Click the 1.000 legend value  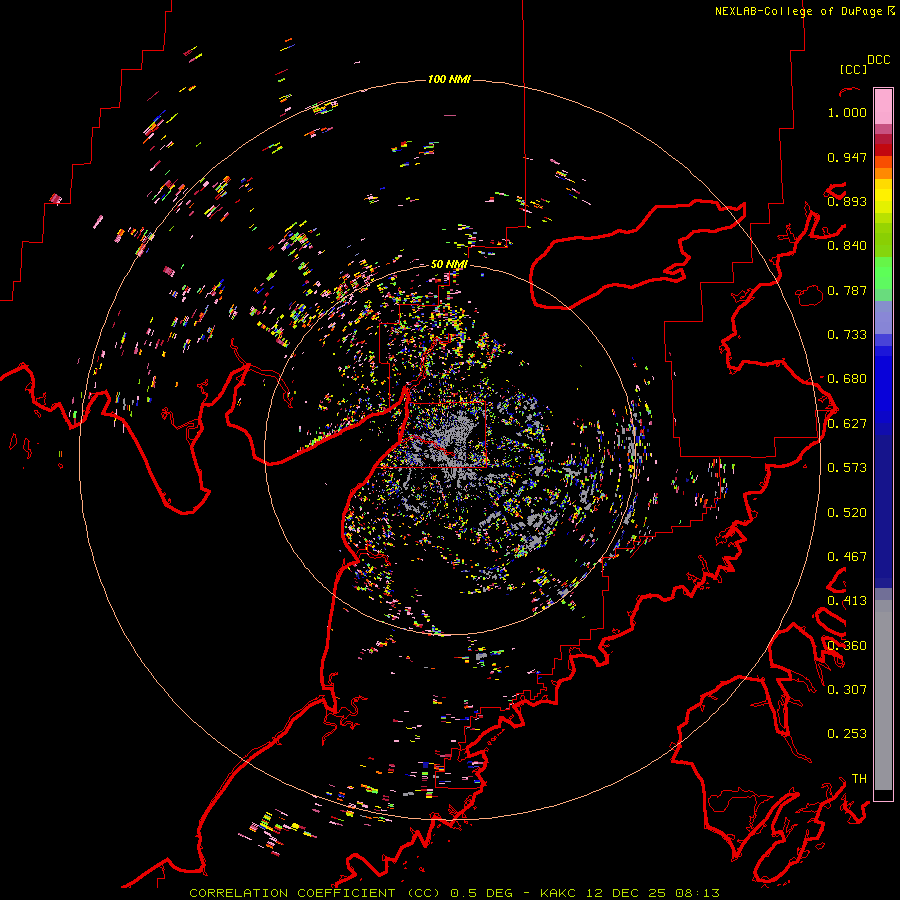pos(847,112)
